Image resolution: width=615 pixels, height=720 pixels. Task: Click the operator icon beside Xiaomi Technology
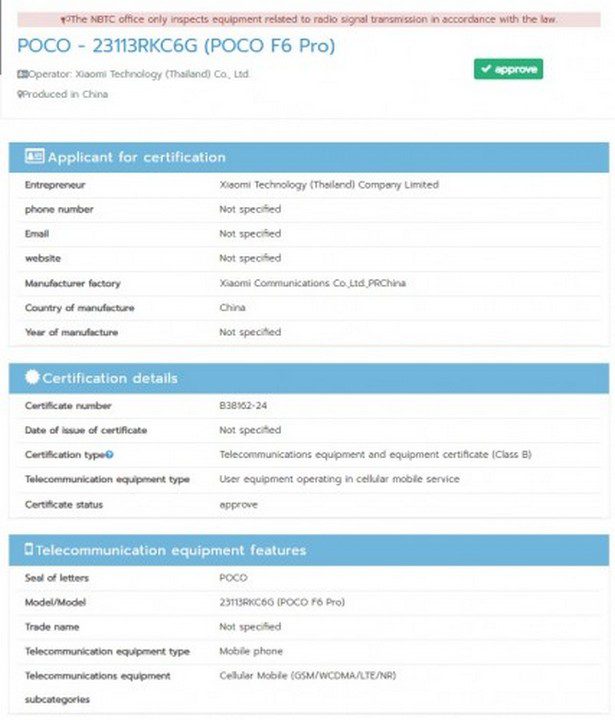click(22, 74)
